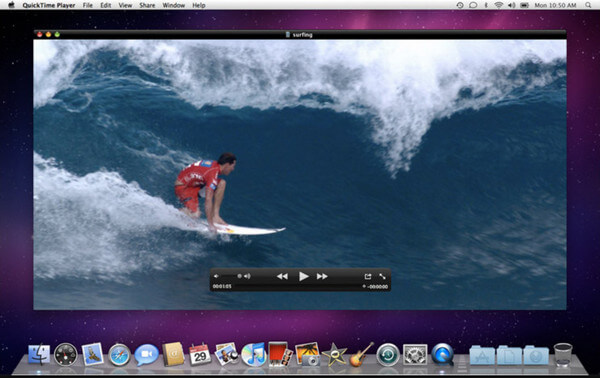Screen dimensions: 600x378
Task: Open iPhoto from the Dock
Action: point(307,354)
